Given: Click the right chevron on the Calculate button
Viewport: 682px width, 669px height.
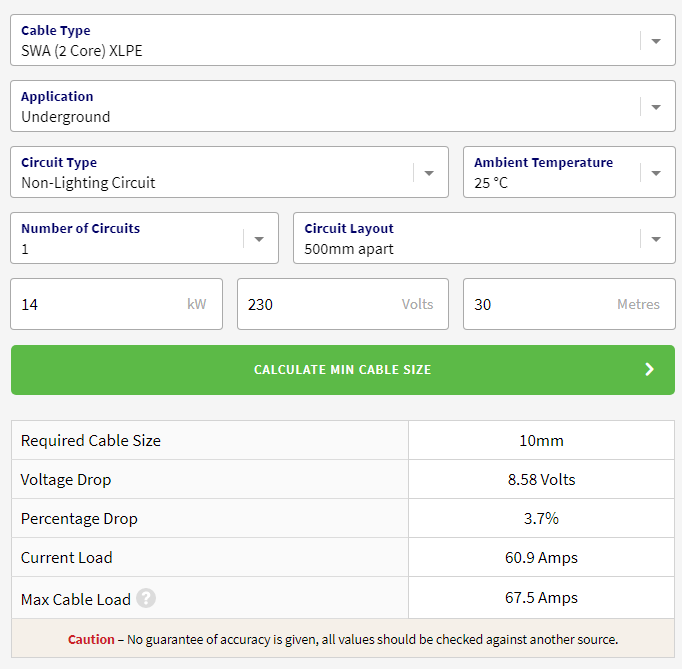Looking at the screenshot, I should 649,370.
